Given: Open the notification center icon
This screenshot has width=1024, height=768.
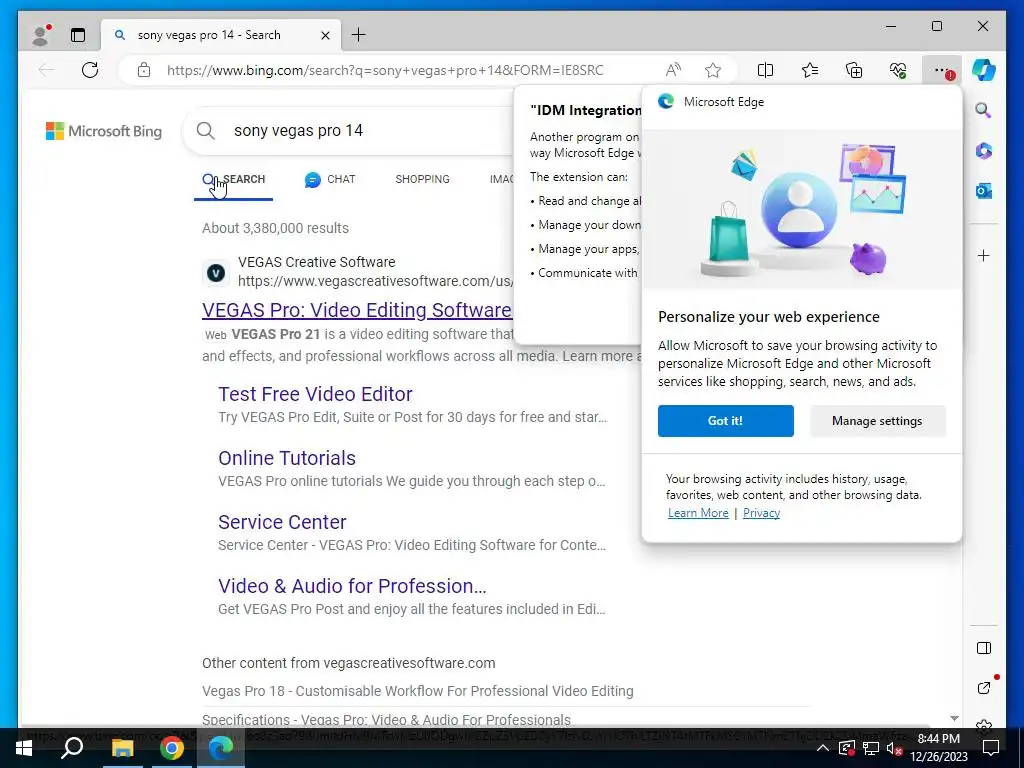Looking at the screenshot, I should pos(991,748).
